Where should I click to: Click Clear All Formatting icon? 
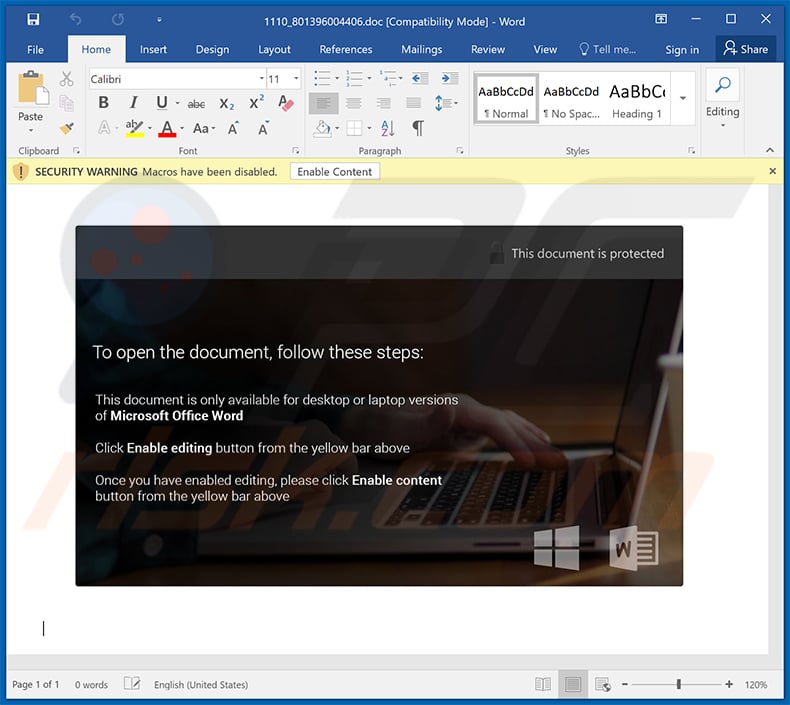point(286,103)
